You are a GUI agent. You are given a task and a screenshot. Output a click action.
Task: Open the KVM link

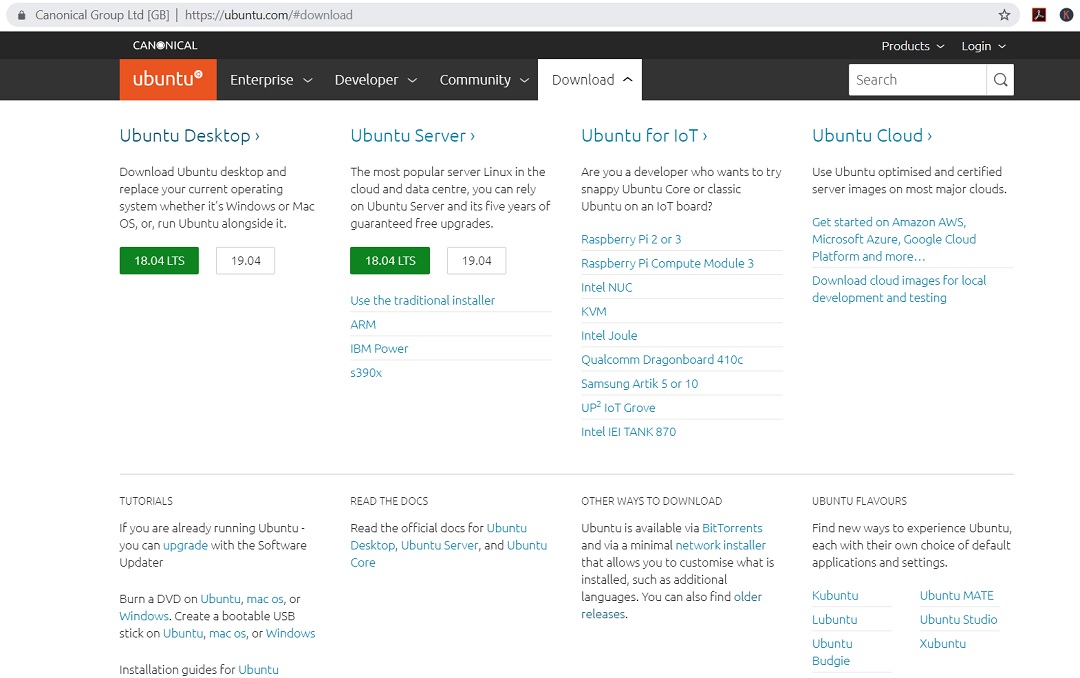click(594, 311)
